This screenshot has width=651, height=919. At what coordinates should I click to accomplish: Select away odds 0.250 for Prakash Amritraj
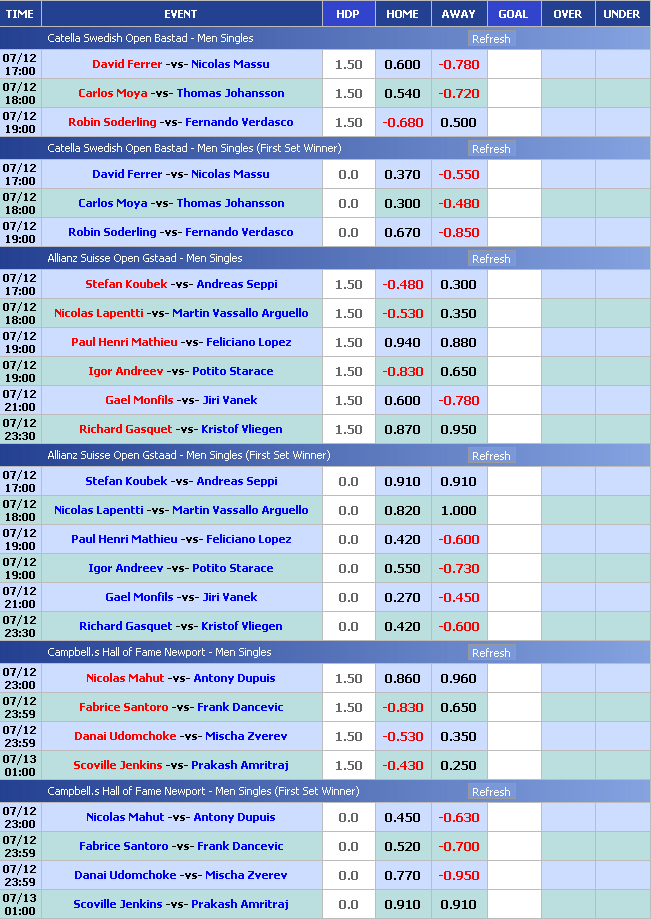(x=458, y=765)
